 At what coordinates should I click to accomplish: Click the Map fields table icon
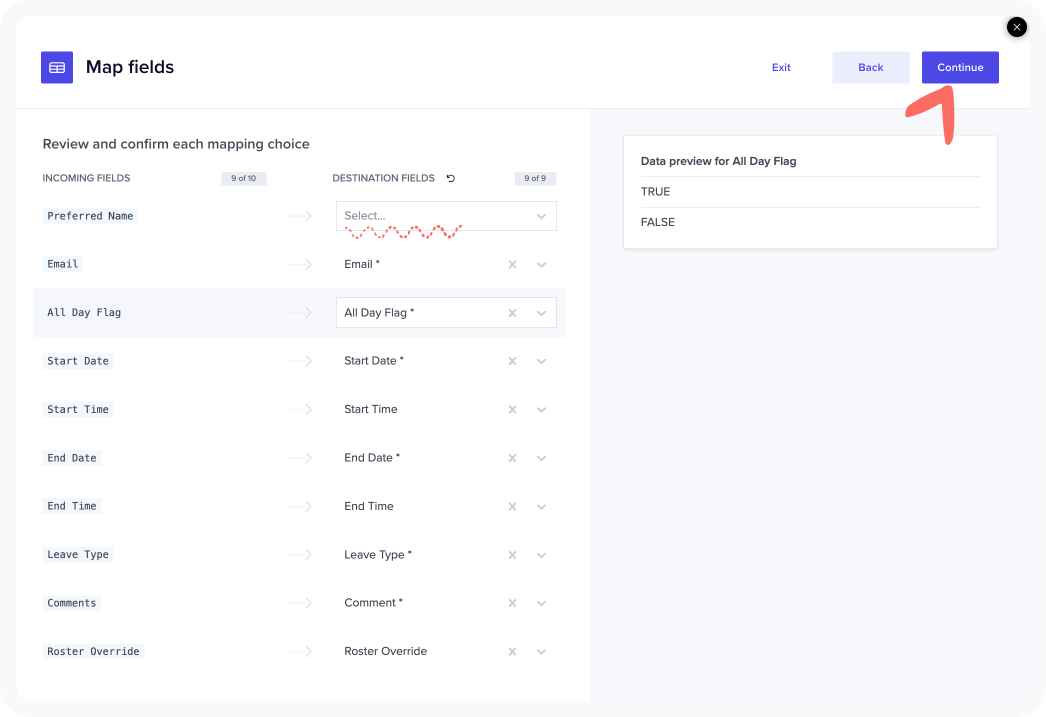[57, 67]
